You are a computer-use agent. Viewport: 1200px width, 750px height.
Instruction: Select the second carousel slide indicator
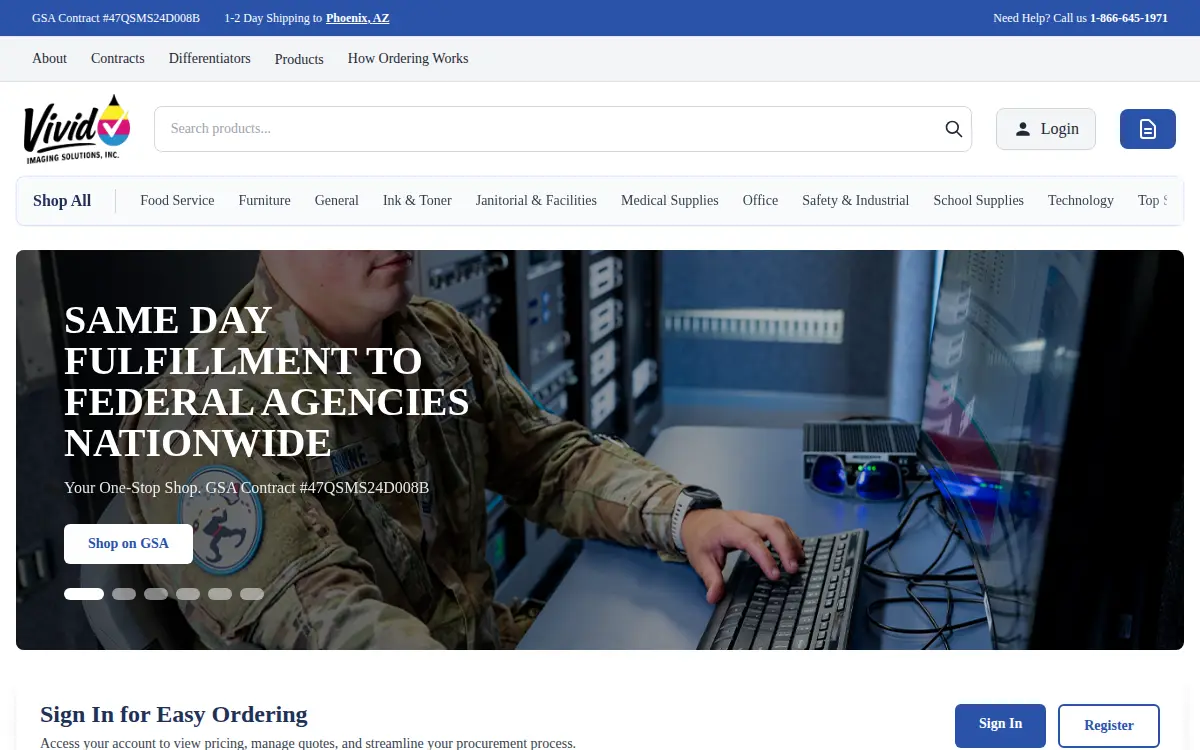124,594
